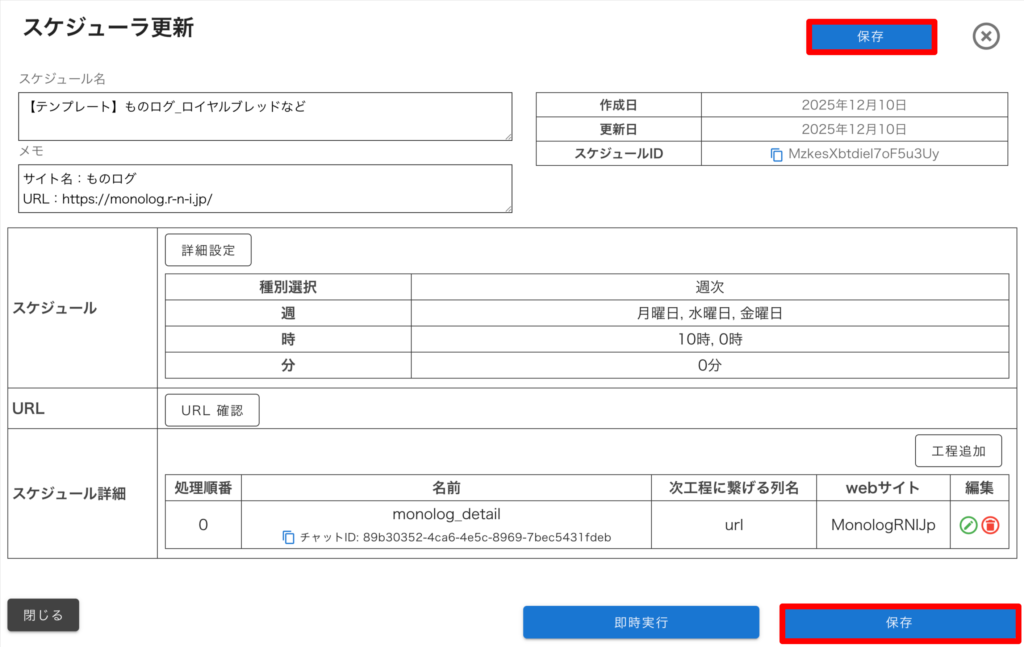The width and height of the screenshot is (1024, 647).
Task: Delete the monolog_detail process with the red trash icon
Action: pos(990,525)
